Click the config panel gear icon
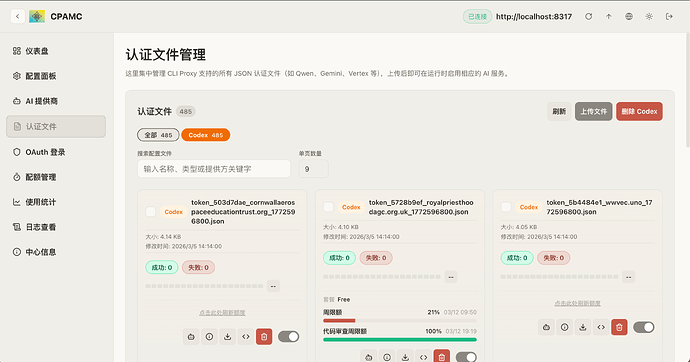Screen dimensions: 690x362 [17, 76]
